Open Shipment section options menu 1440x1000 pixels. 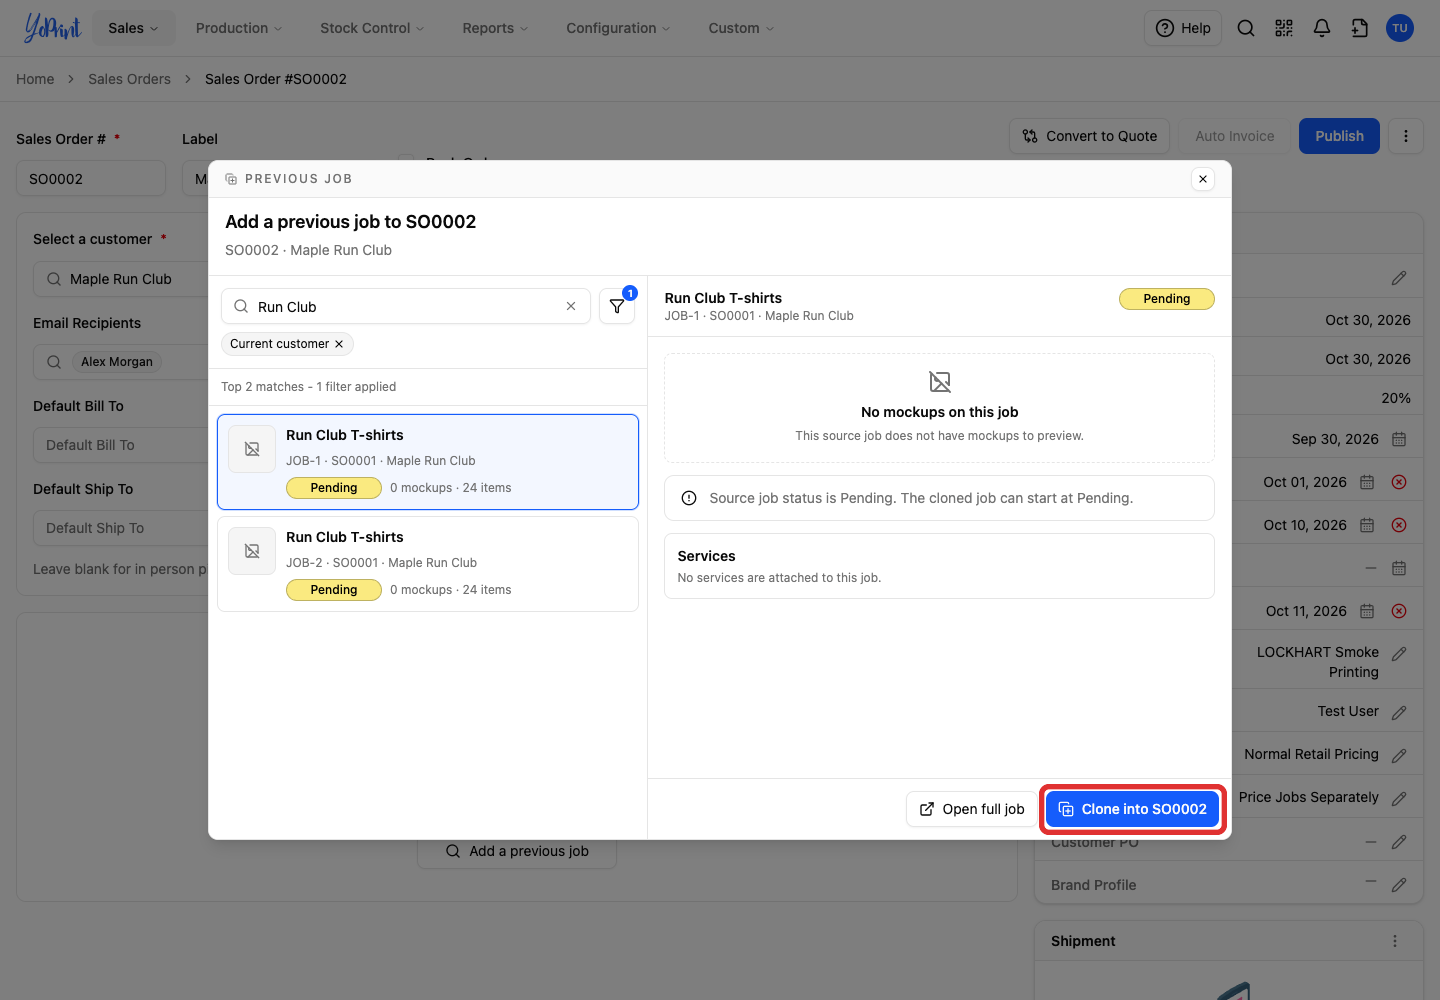1395,941
